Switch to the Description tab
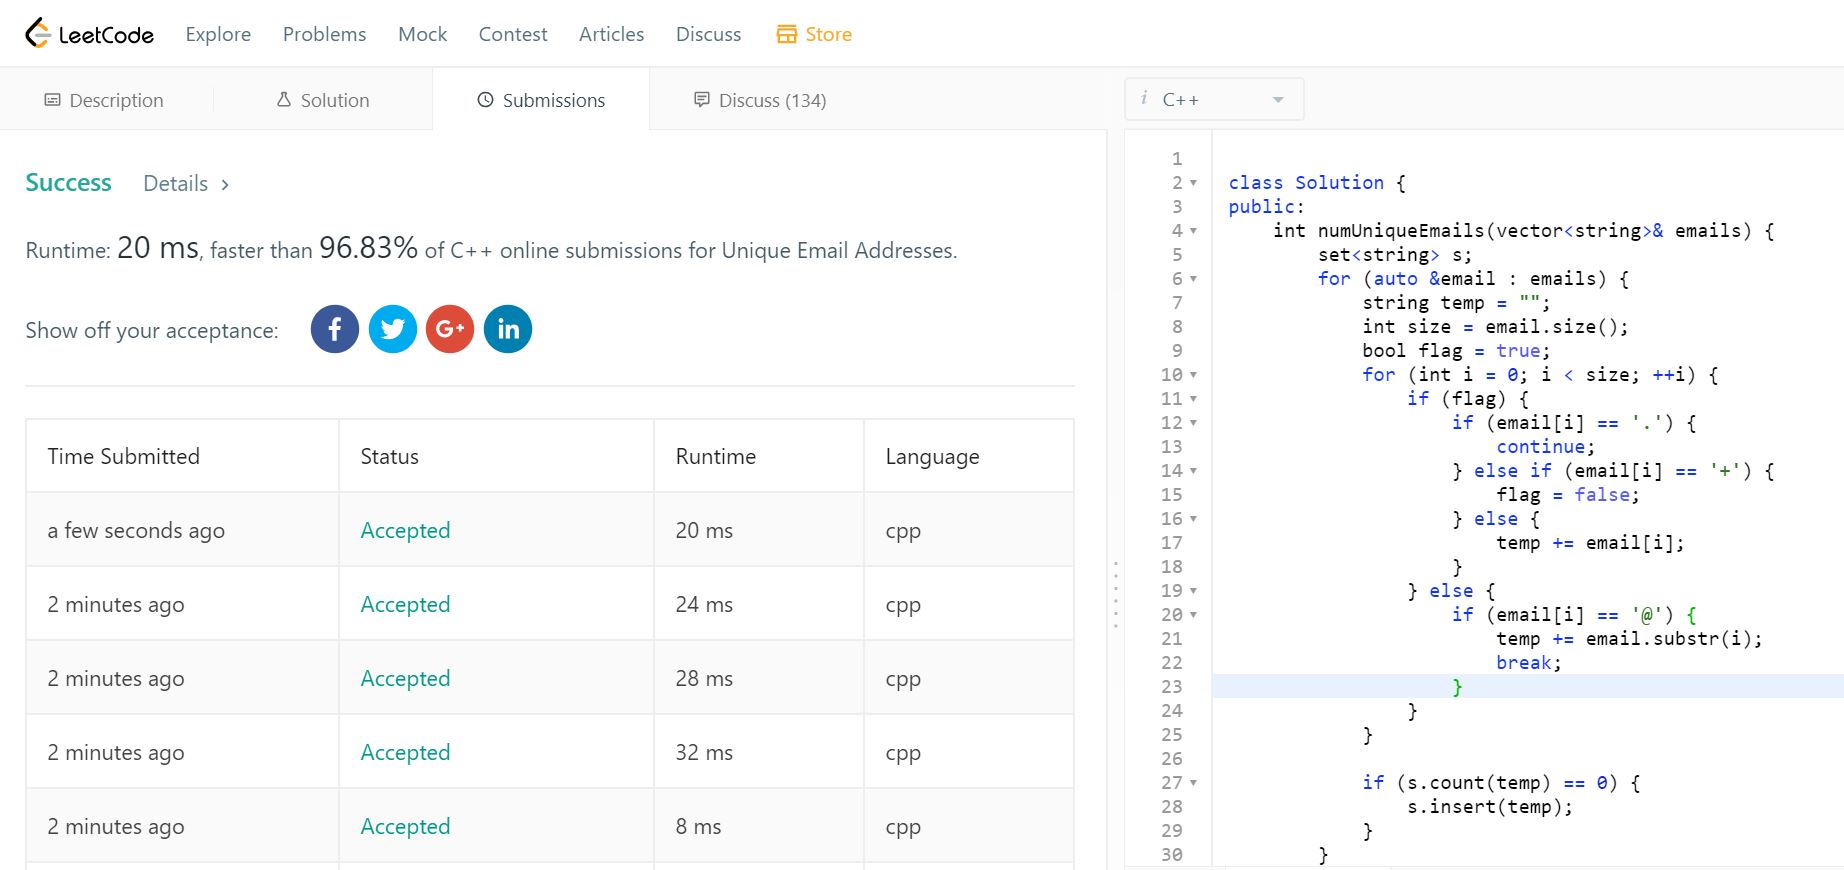The height and width of the screenshot is (870, 1844). click(104, 100)
